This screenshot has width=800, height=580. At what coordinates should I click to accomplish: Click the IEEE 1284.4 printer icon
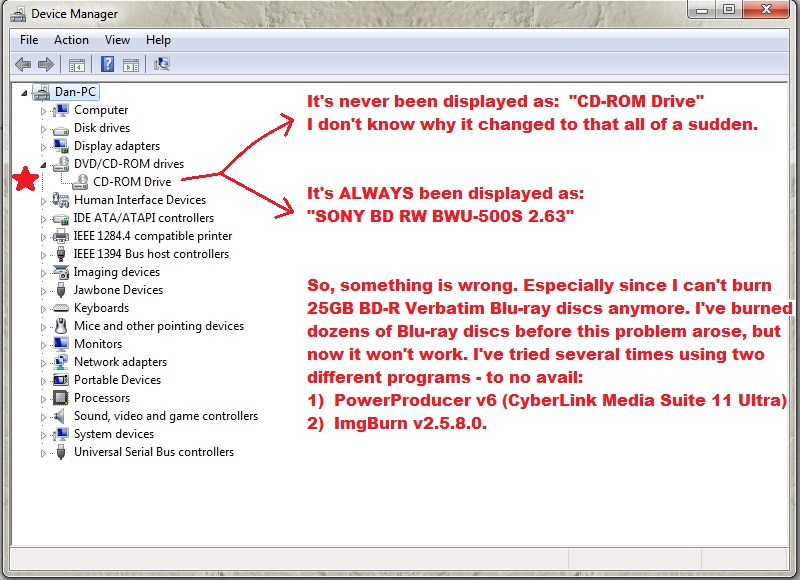(x=61, y=236)
